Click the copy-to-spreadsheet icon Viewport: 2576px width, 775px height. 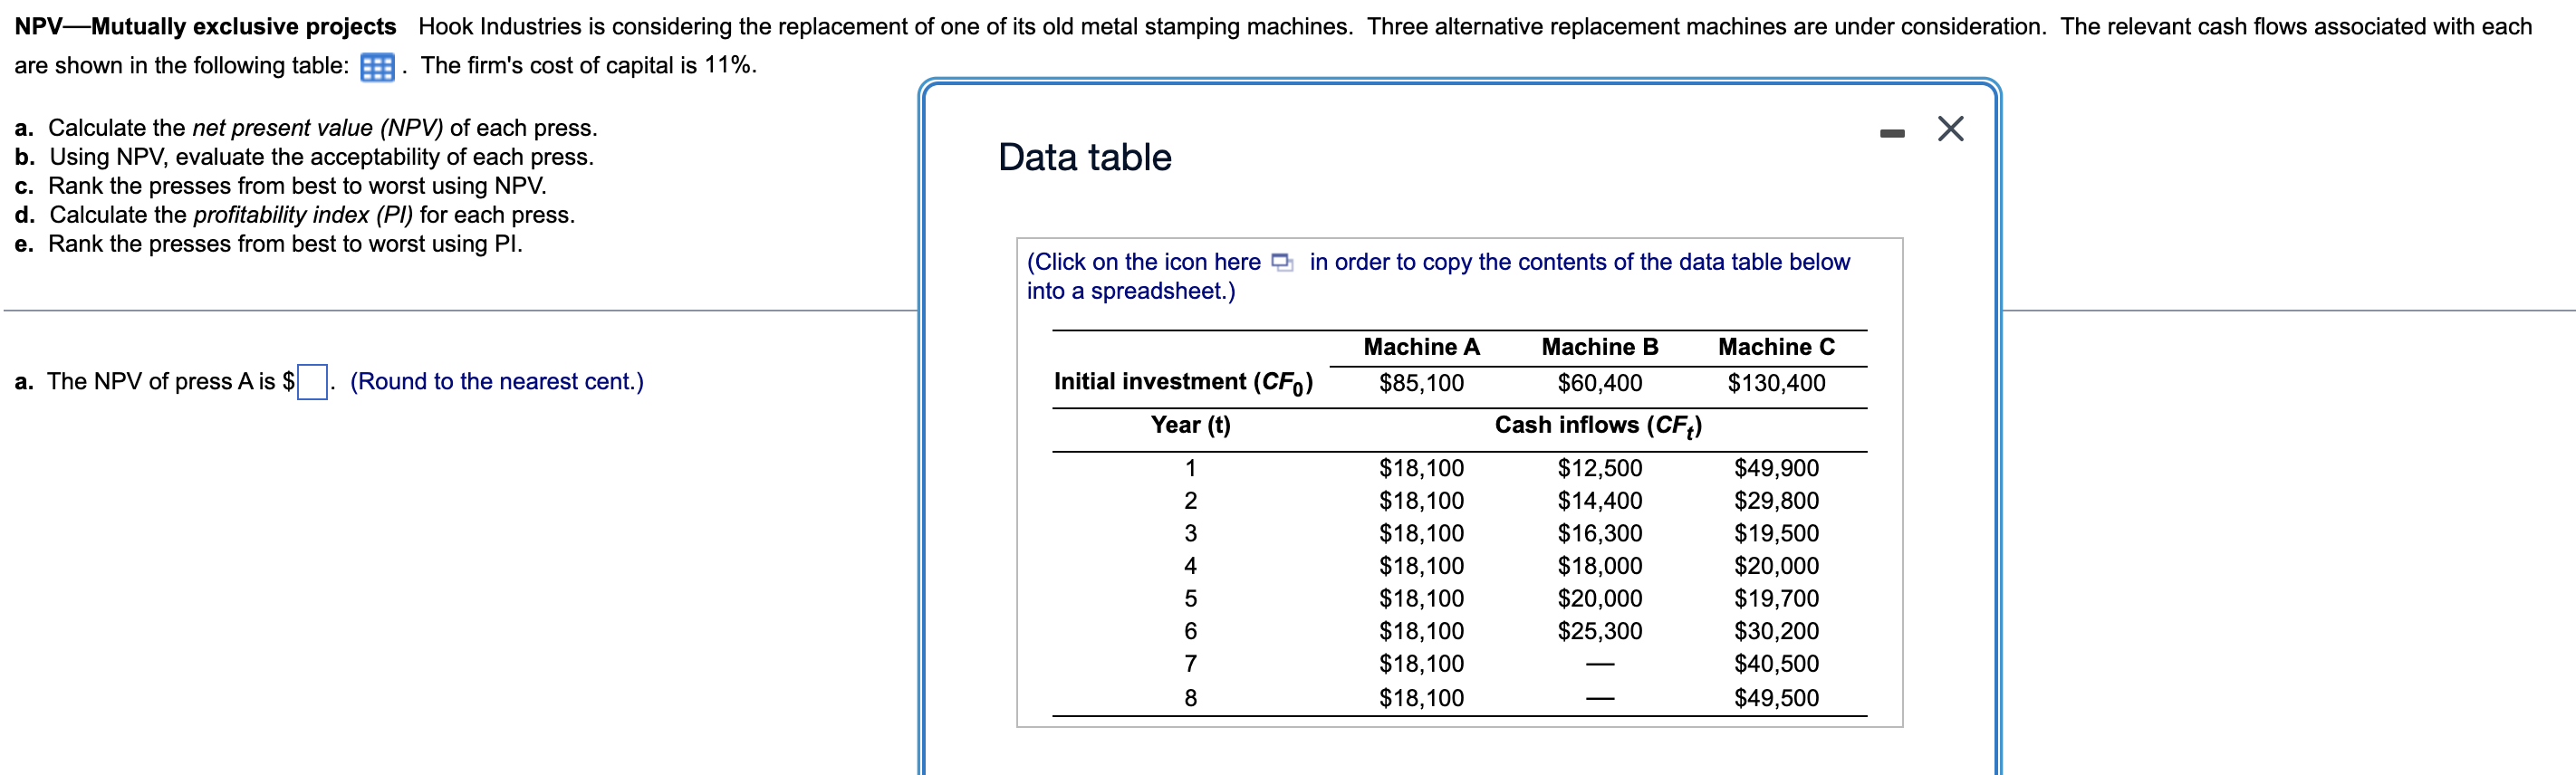[1281, 262]
